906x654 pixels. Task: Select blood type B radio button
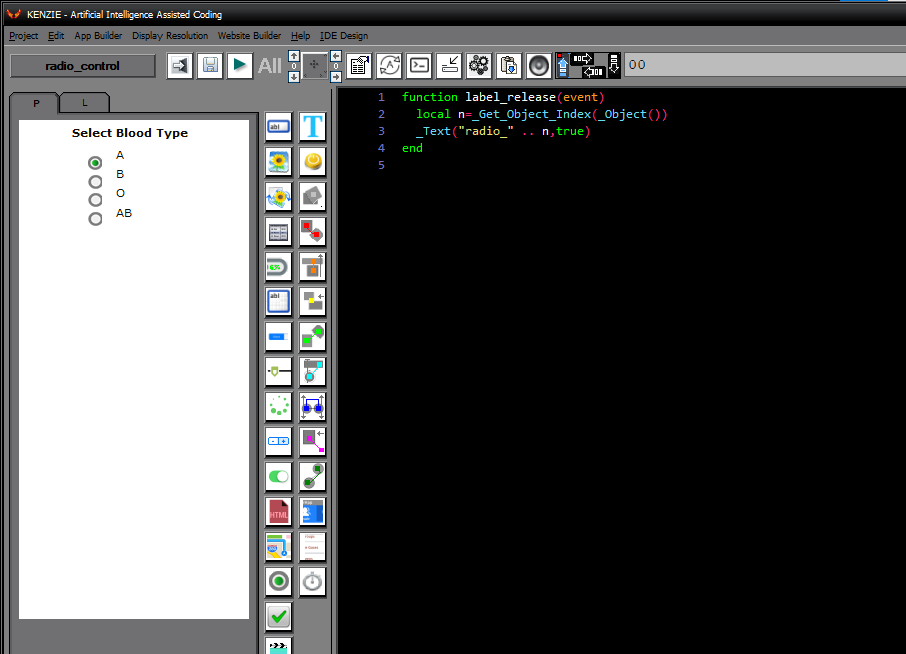coord(95,182)
